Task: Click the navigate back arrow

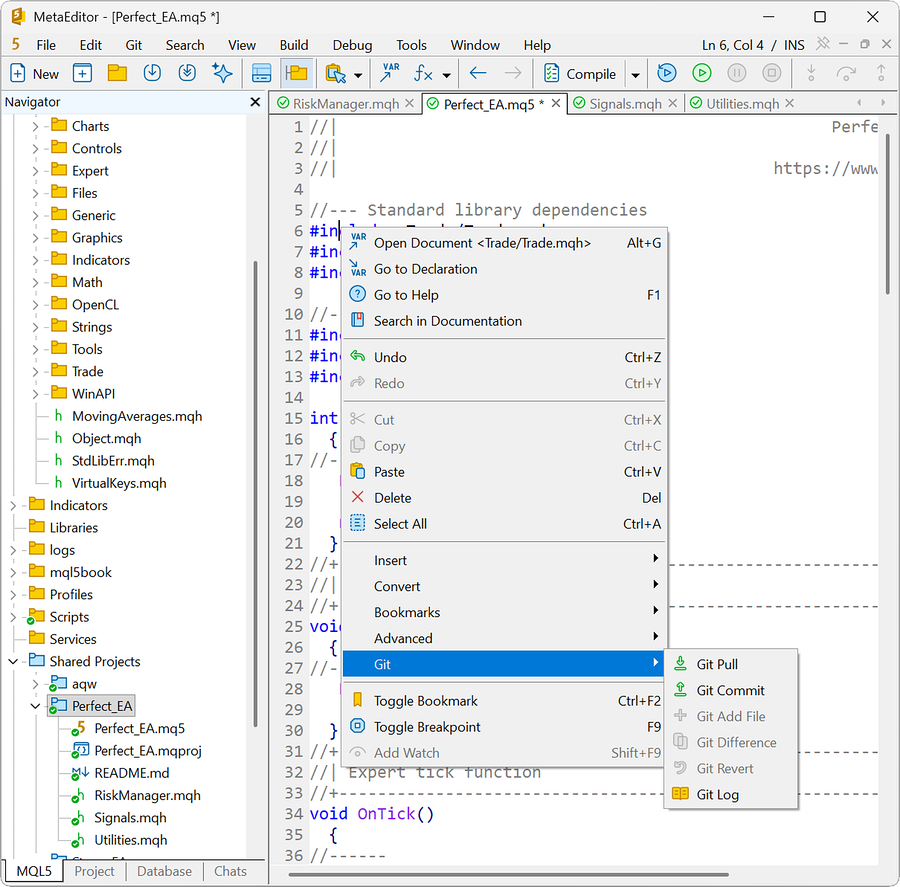Action: click(x=478, y=73)
